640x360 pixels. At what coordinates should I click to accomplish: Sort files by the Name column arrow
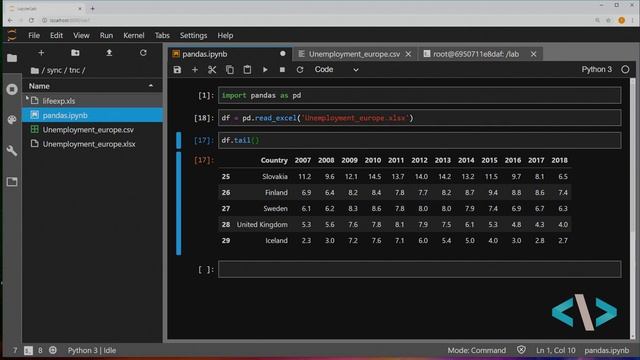pyautogui.click(x=151, y=86)
